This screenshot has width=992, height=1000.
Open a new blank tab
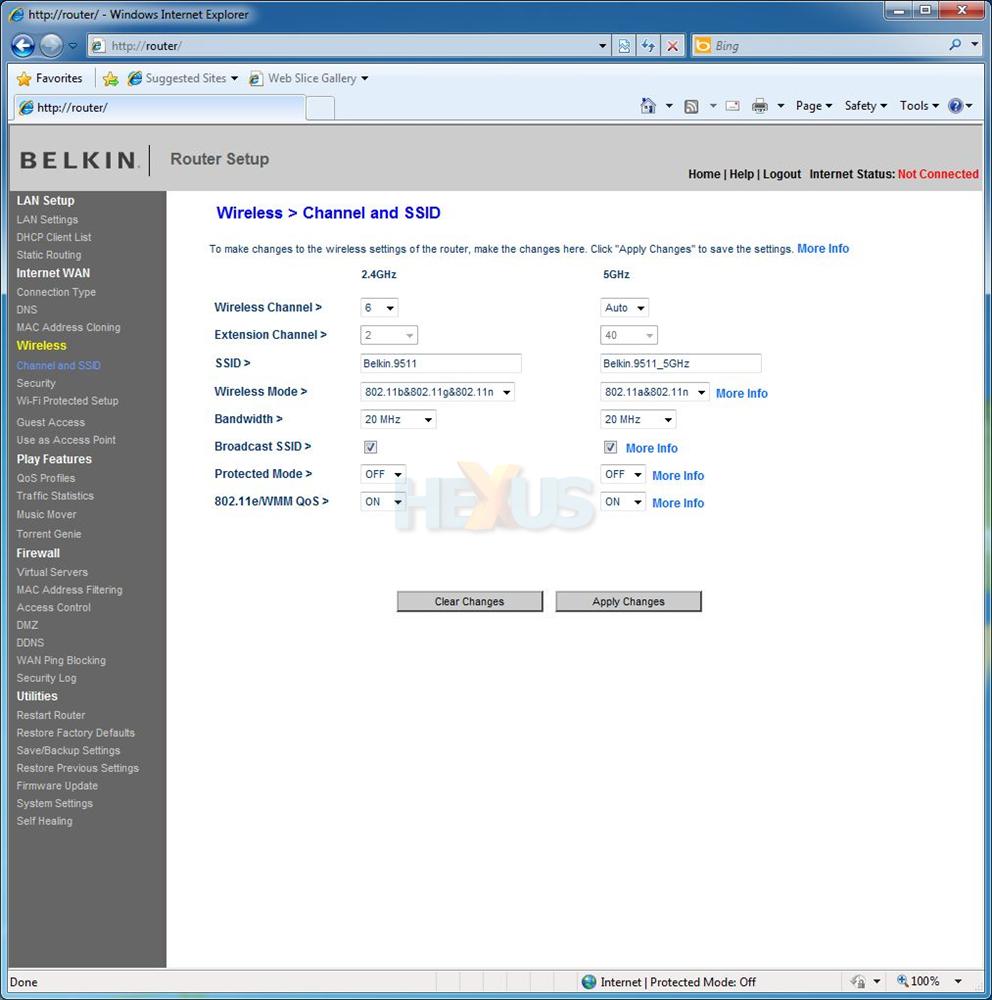[320, 108]
